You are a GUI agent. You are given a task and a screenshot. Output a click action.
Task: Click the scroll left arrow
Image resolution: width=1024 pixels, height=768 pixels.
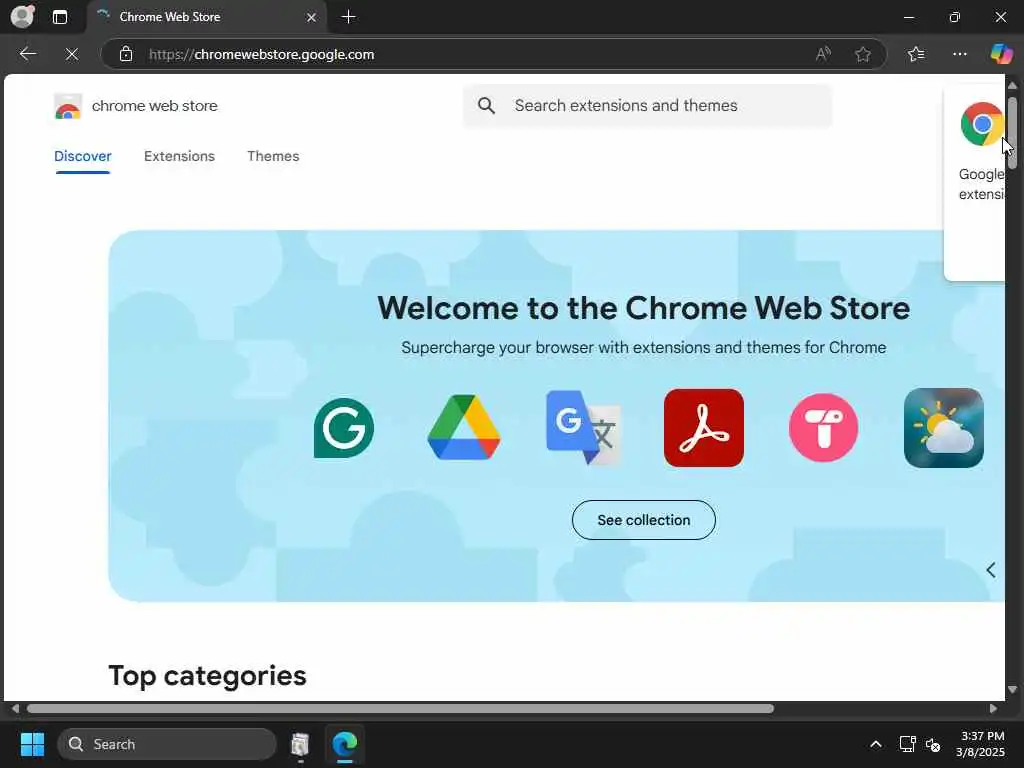pos(15,709)
